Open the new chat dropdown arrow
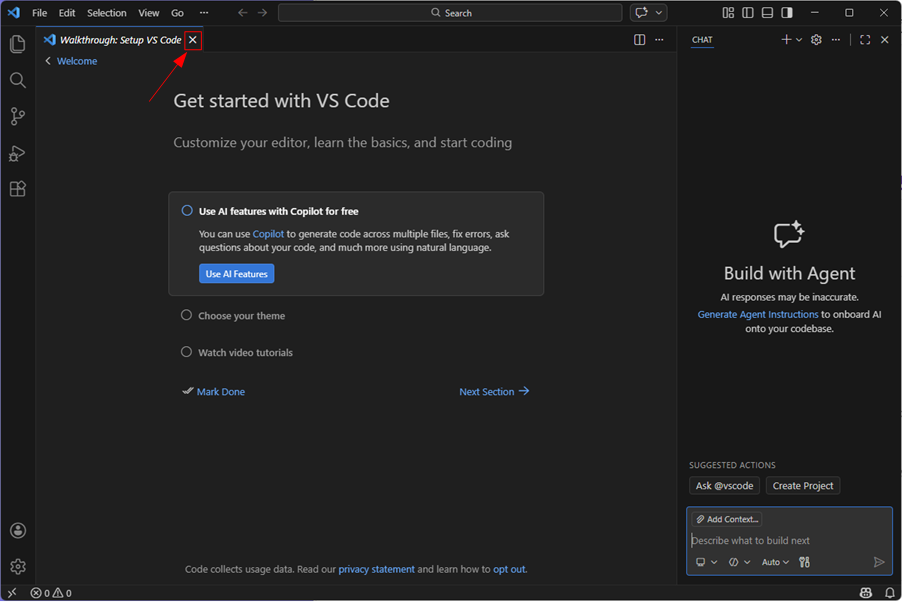 click(799, 40)
